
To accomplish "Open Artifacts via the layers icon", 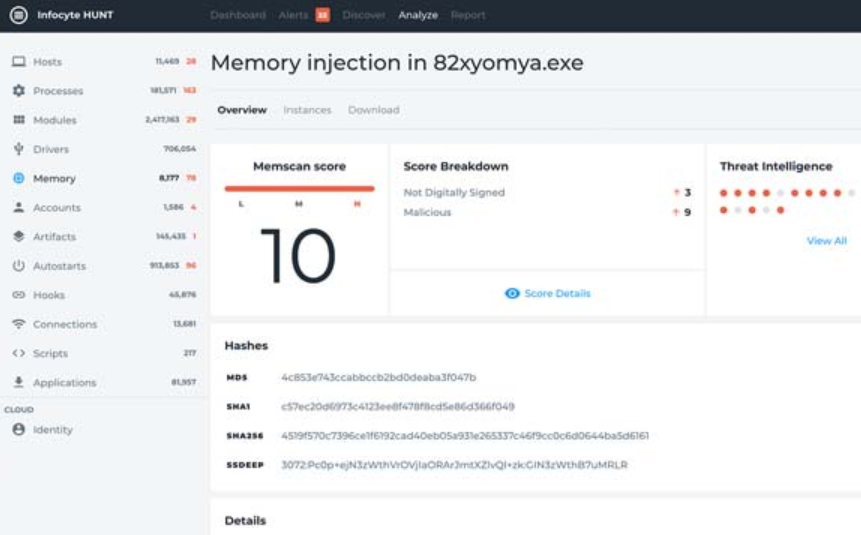I will point(18,237).
